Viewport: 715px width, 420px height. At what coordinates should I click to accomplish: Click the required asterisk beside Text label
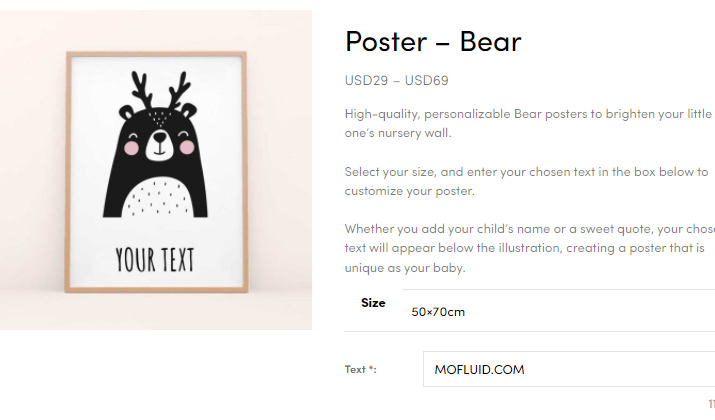(x=371, y=367)
